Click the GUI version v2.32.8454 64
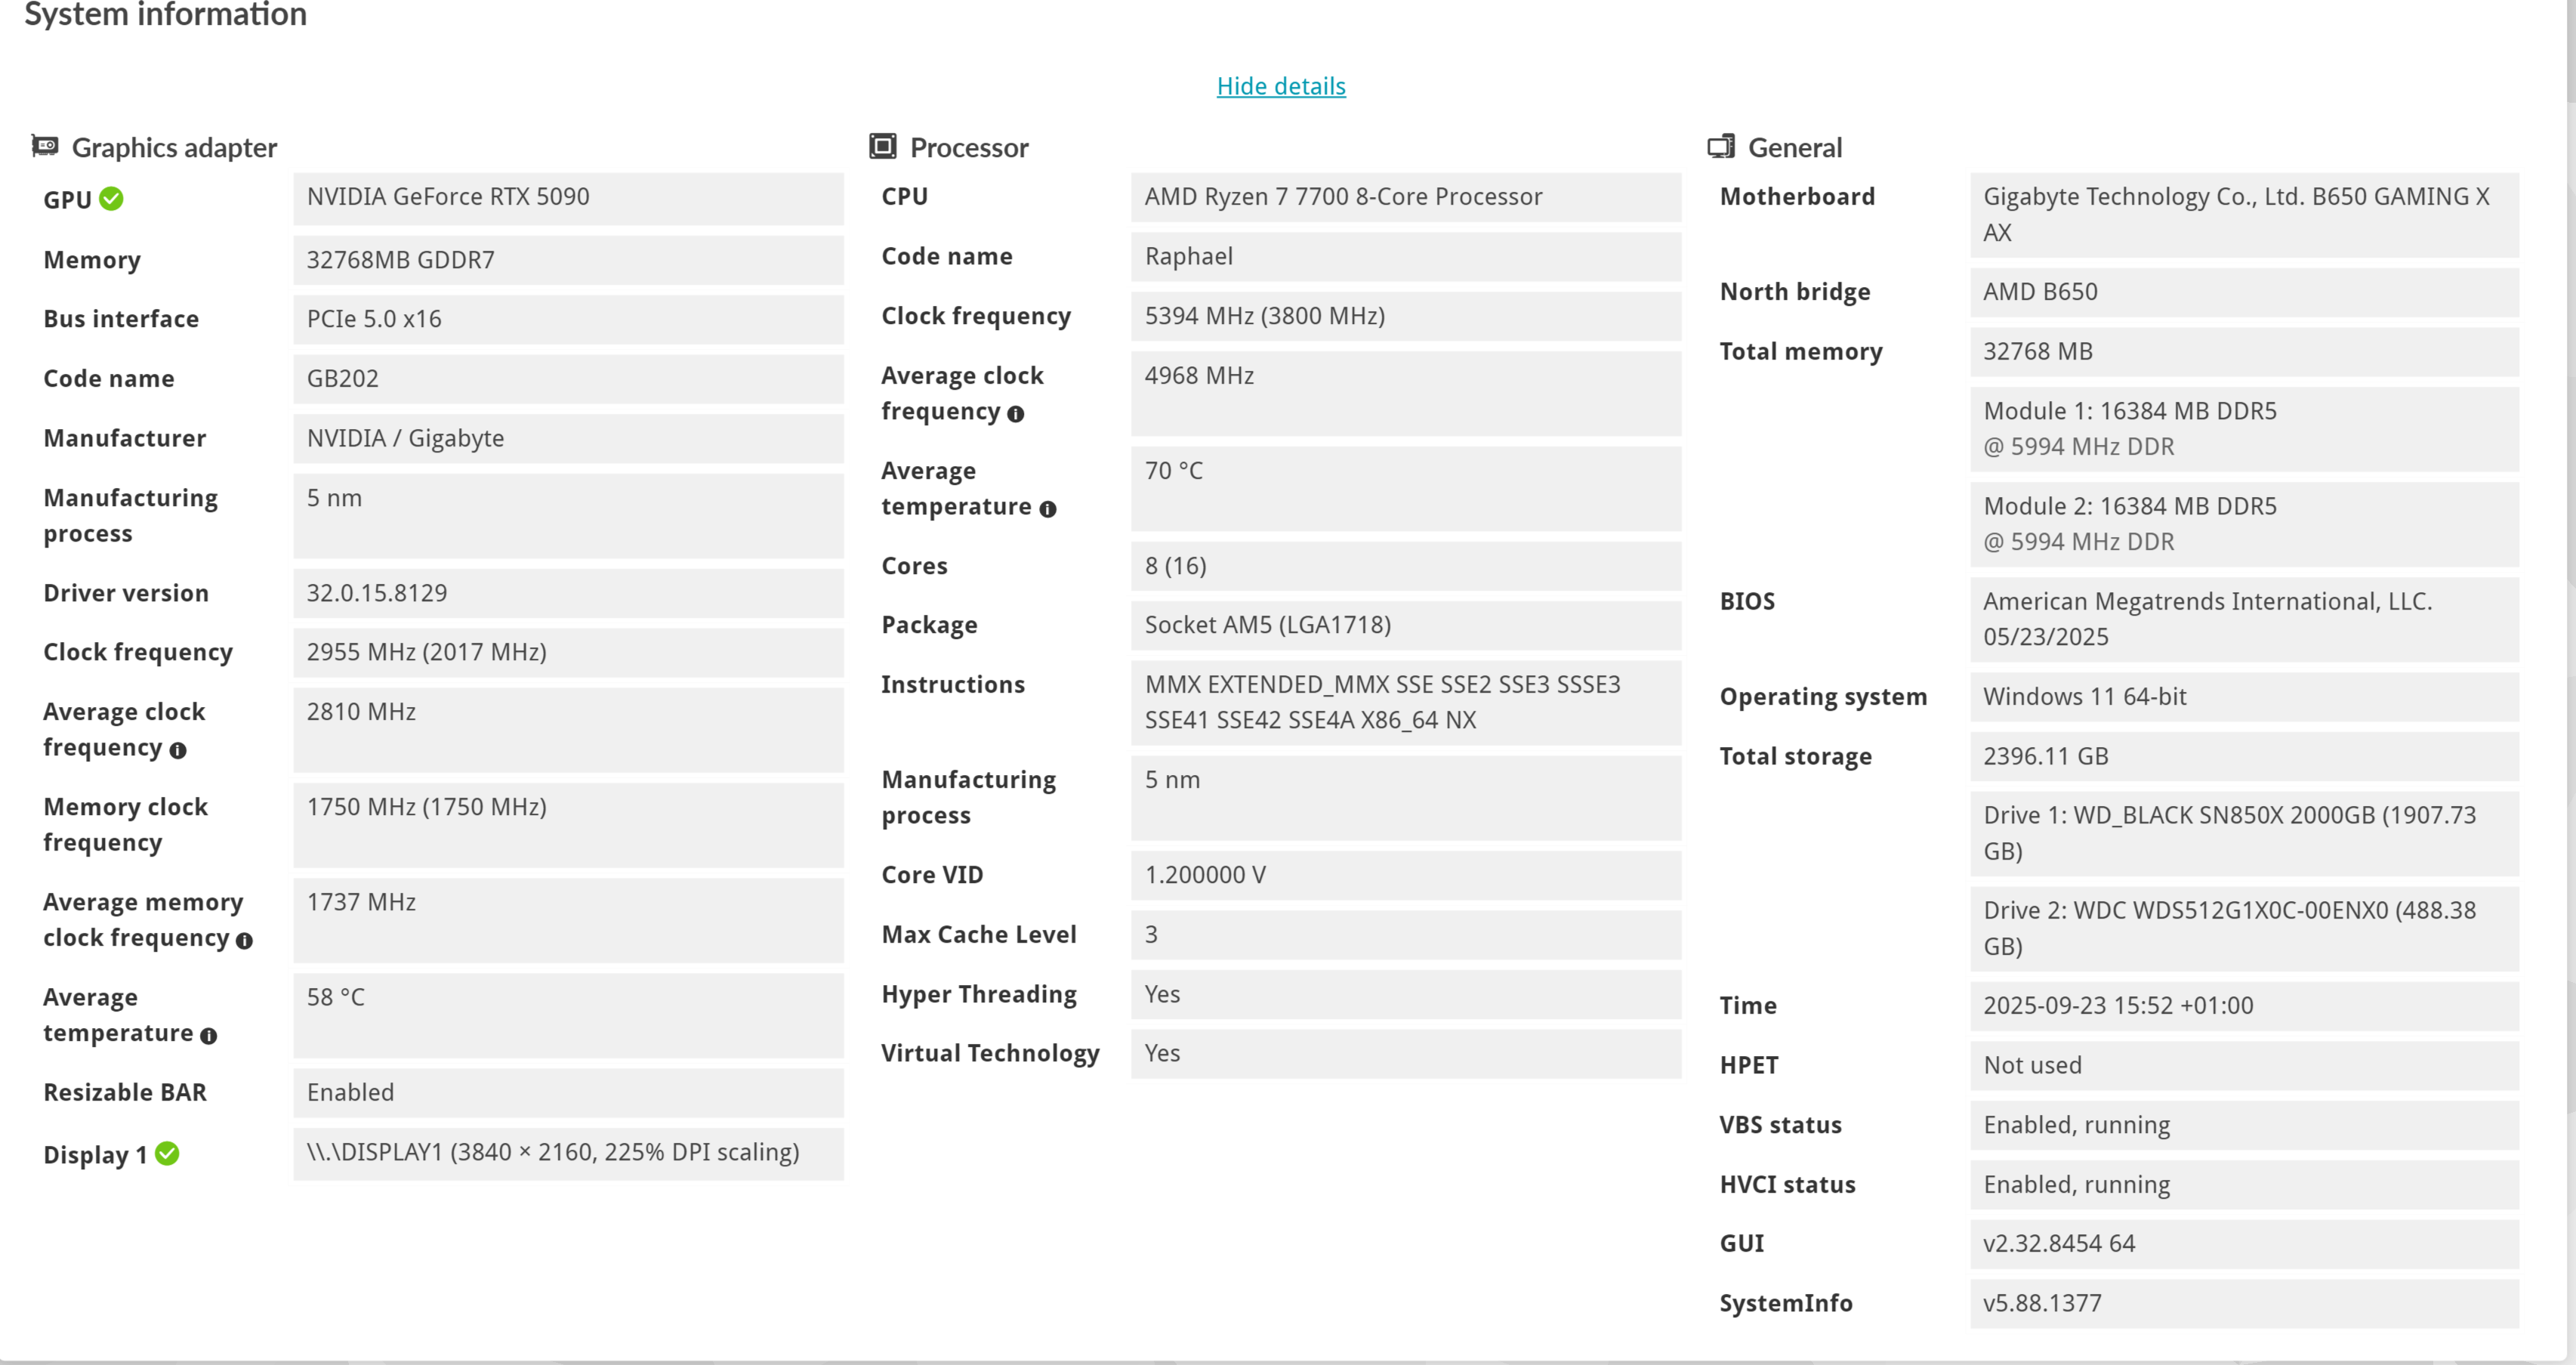Screen dimensions: 2576x1365 coord(2244,1244)
